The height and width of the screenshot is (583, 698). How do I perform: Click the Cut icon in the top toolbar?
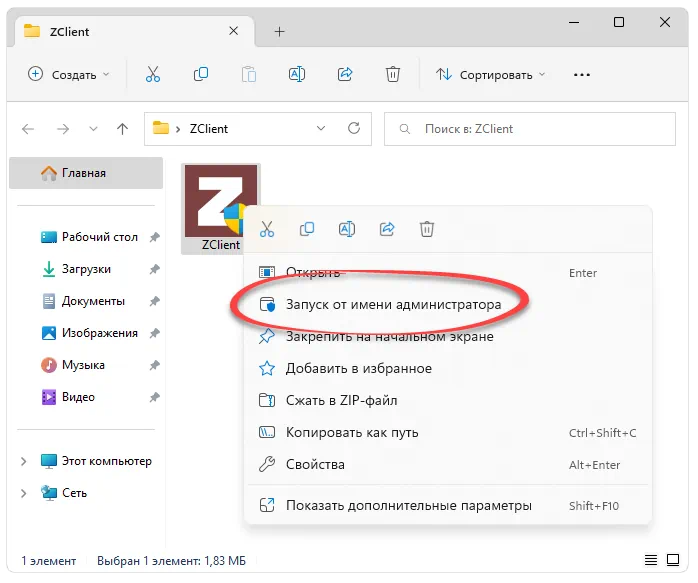[x=153, y=74]
